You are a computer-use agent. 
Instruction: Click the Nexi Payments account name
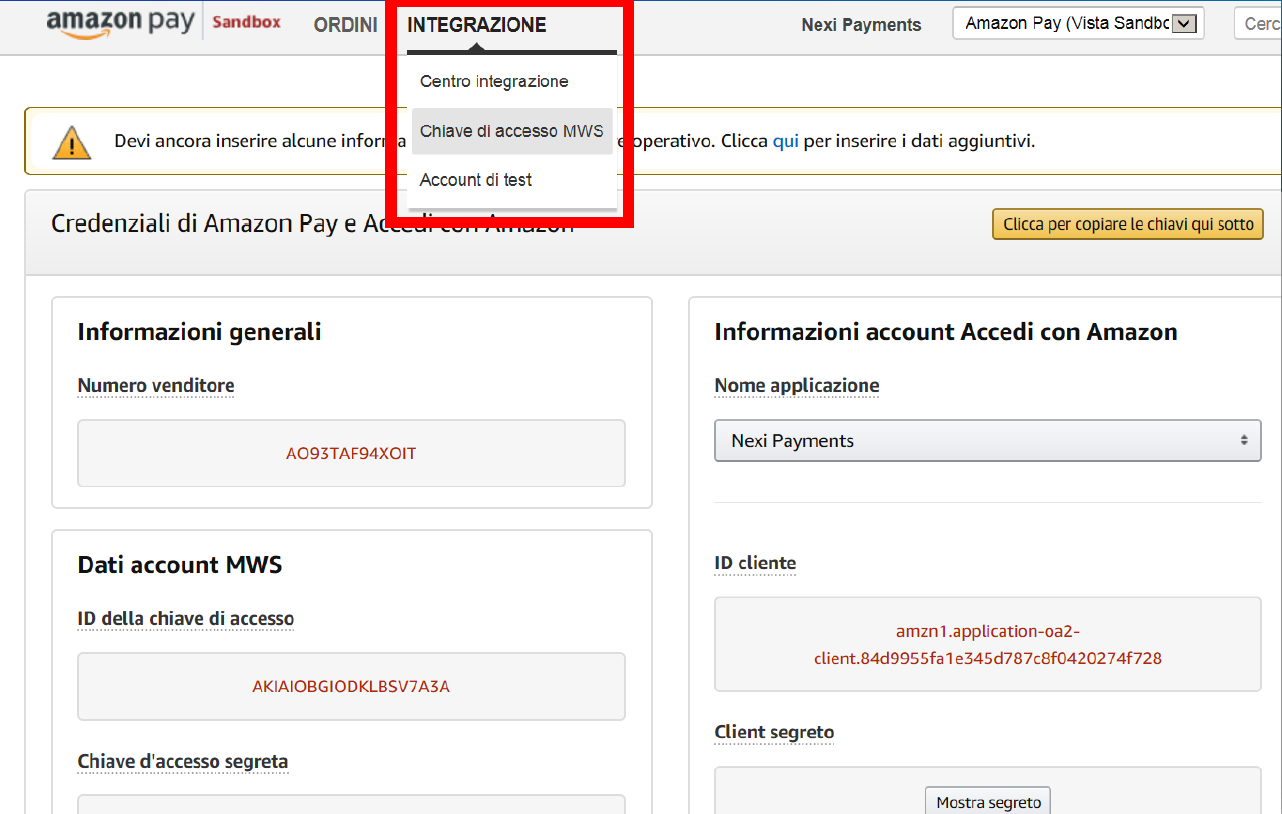click(x=861, y=25)
